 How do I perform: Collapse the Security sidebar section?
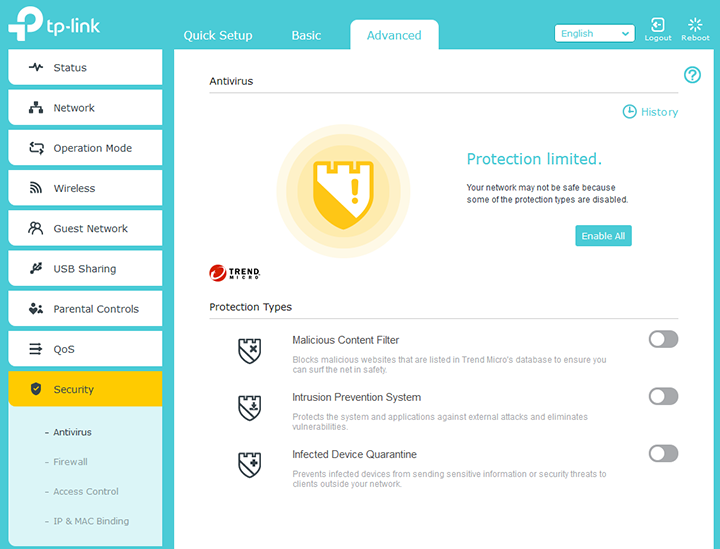coord(85,389)
